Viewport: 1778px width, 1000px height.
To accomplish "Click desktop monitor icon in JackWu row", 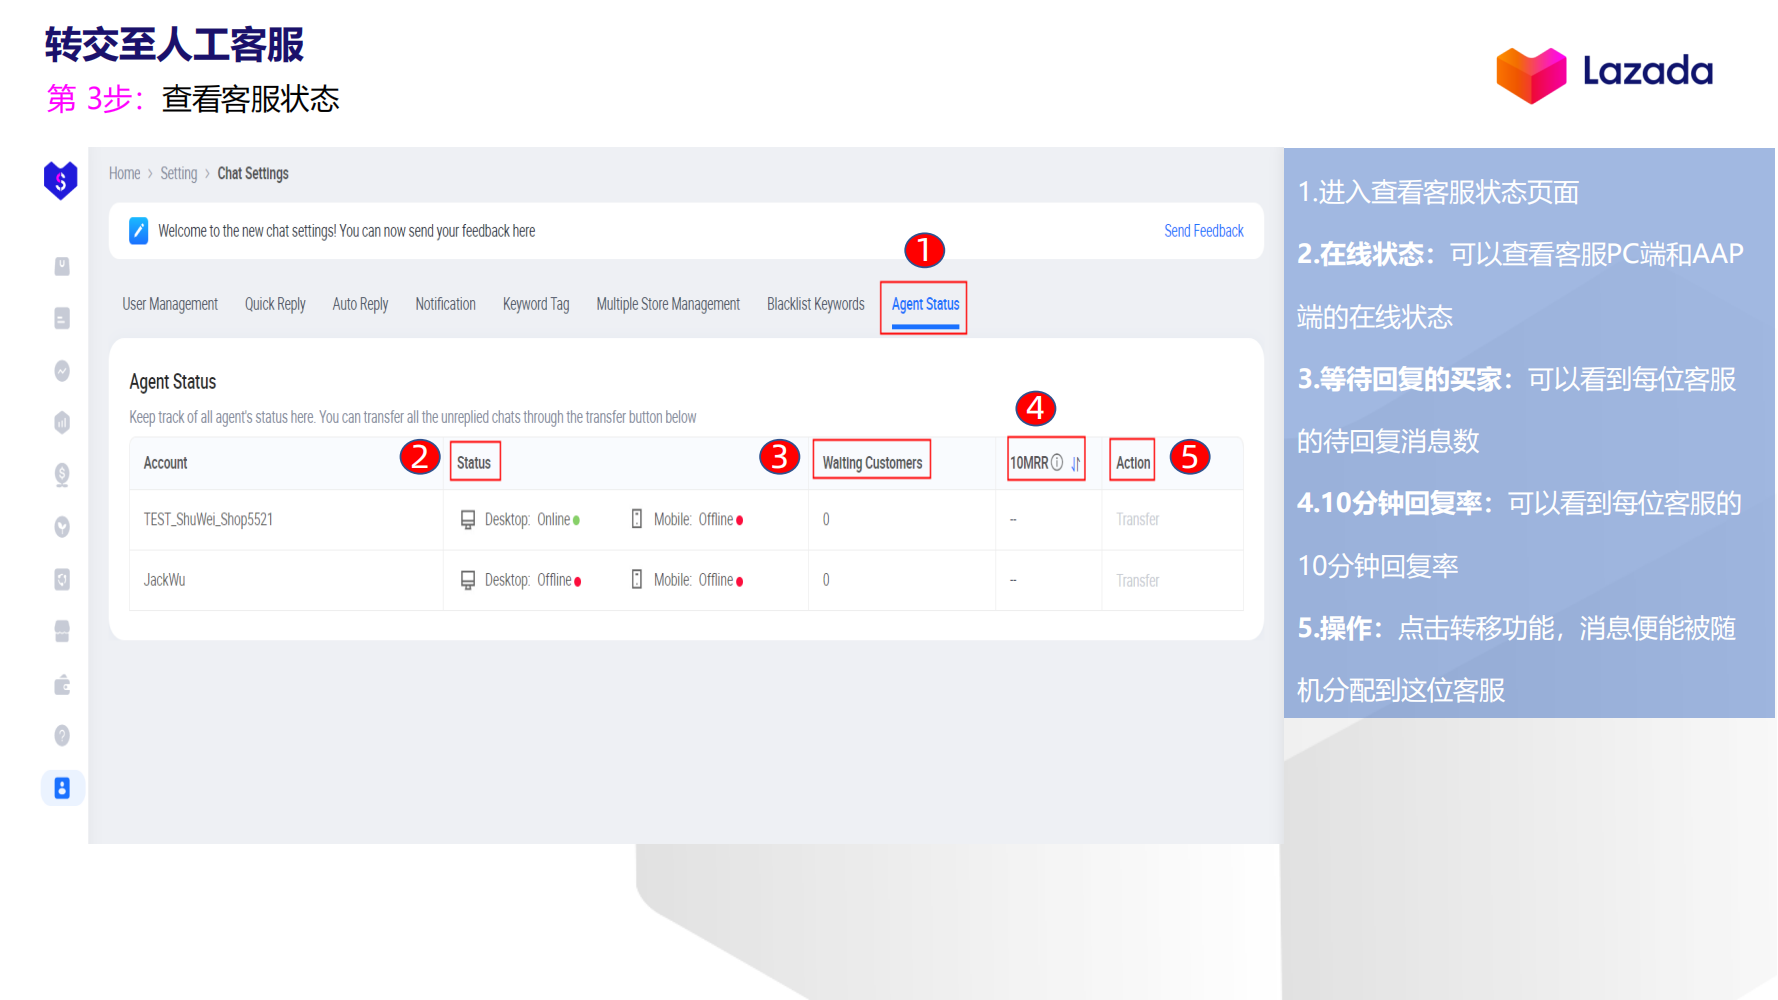I will click(468, 580).
